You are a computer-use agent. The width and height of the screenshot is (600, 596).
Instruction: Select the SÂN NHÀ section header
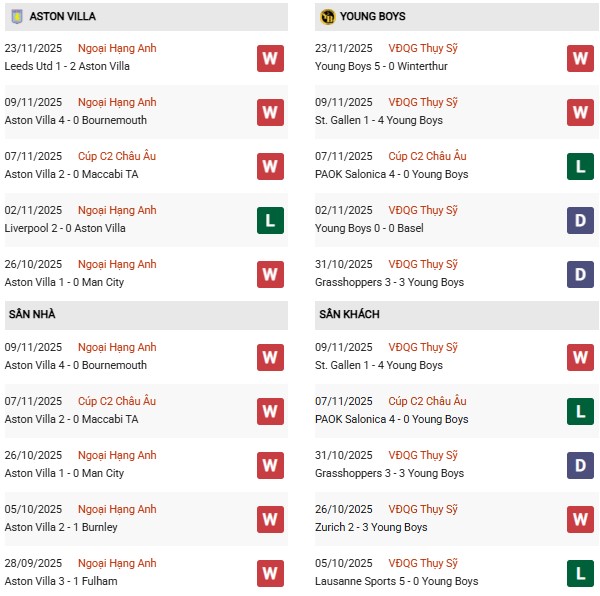(x=33, y=315)
